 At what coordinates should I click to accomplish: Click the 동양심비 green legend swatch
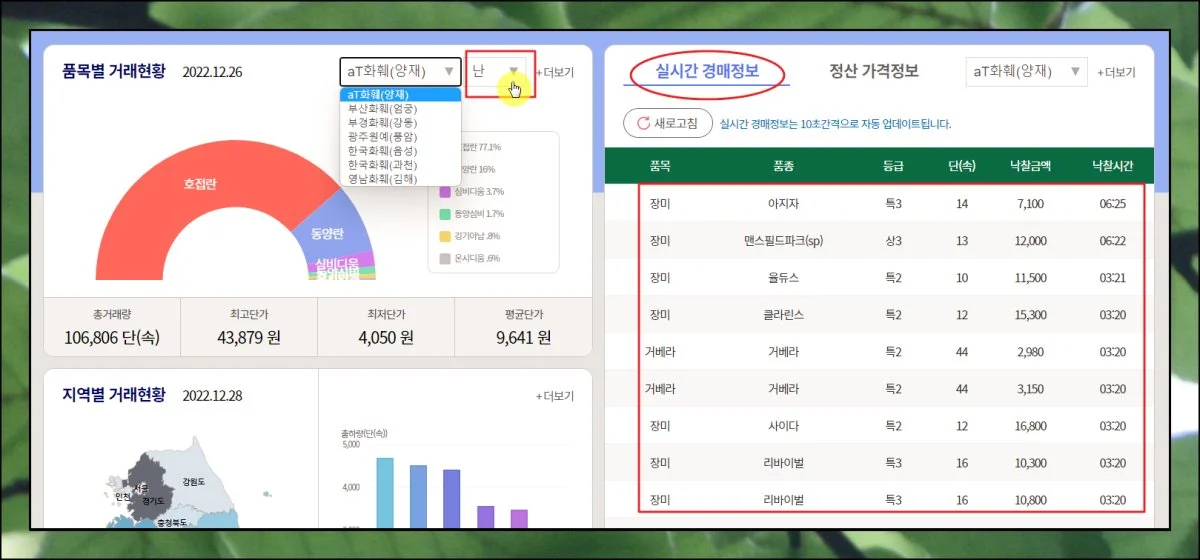click(445, 214)
